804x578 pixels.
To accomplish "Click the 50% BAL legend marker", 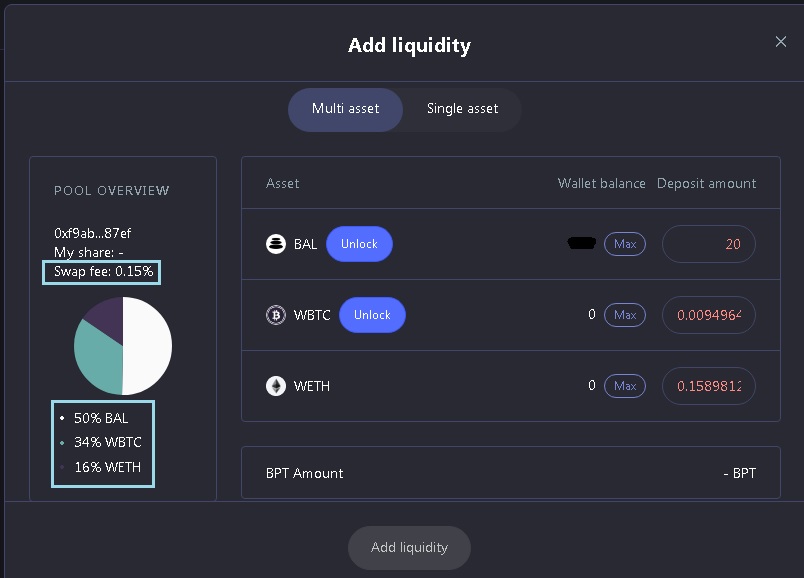I will click(62, 418).
